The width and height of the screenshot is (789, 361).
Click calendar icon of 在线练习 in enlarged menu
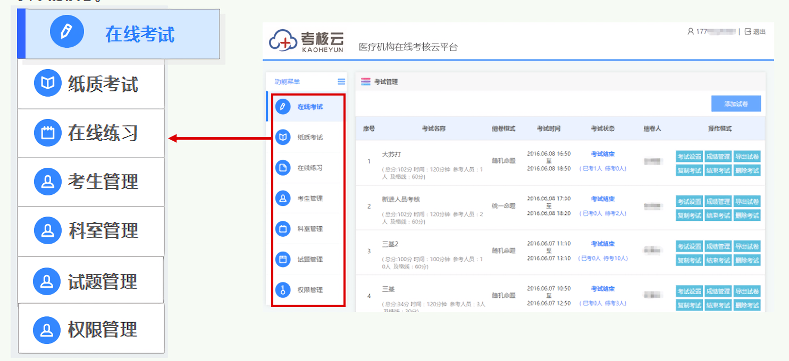pyautogui.click(x=47, y=133)
